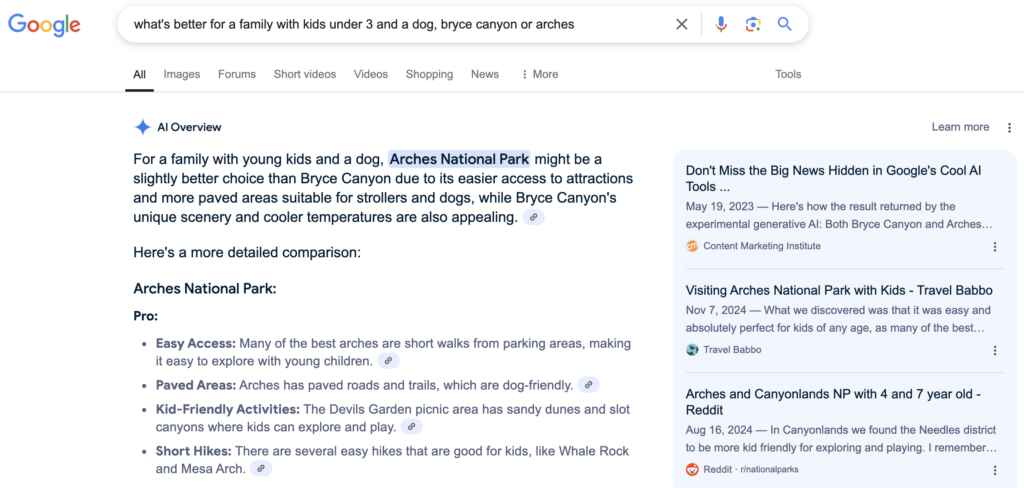Click the 'Easy Access:' bullet label

coord(196,344)
